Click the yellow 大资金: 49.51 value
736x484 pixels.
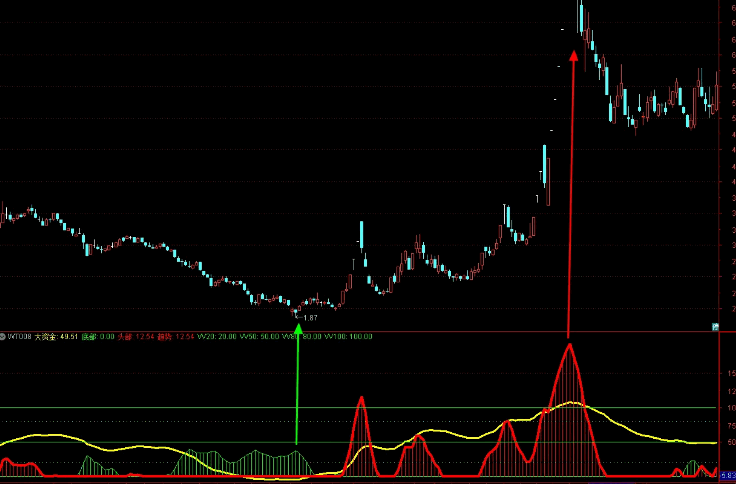56,337
